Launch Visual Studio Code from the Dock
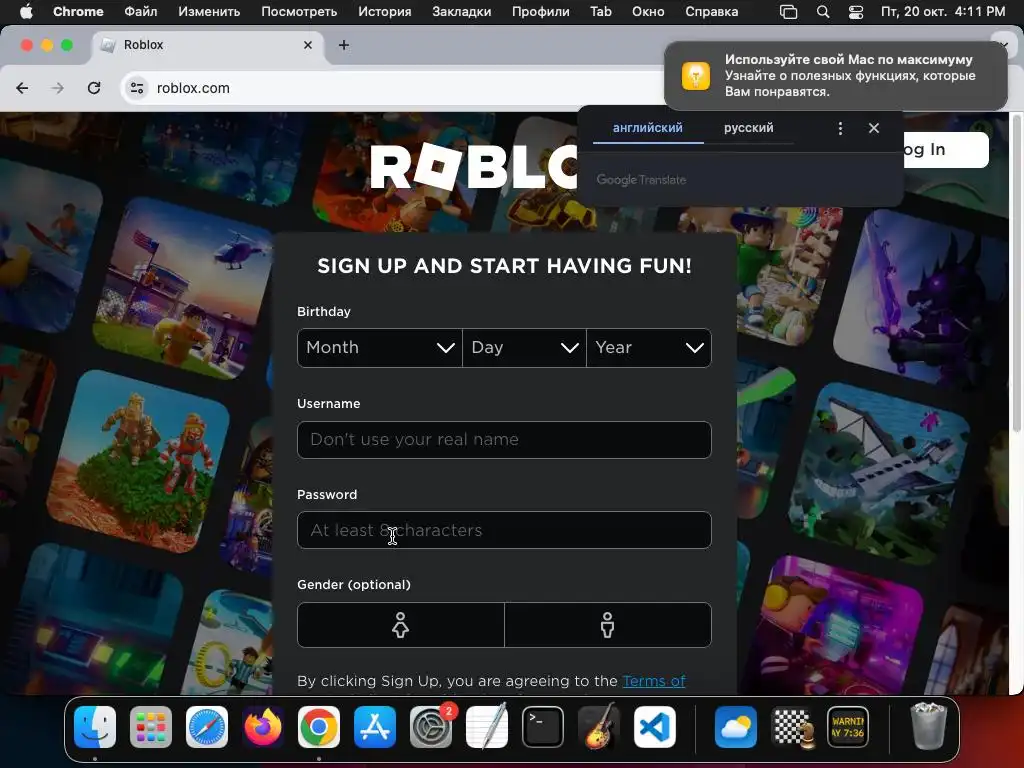Screen dimensions: 1024x768 [x=655, y=727]
